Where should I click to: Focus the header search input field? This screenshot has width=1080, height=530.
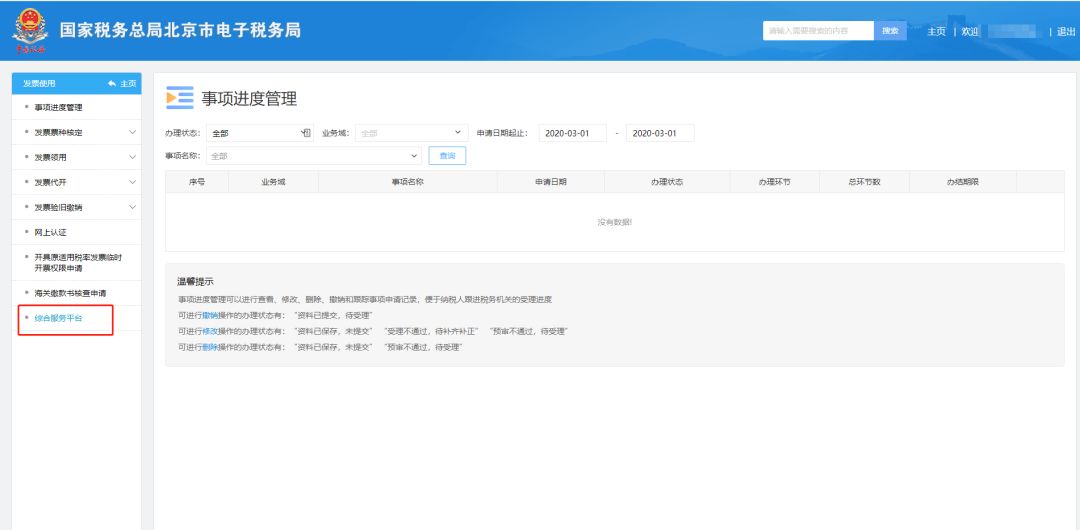(x=818, y=31)
